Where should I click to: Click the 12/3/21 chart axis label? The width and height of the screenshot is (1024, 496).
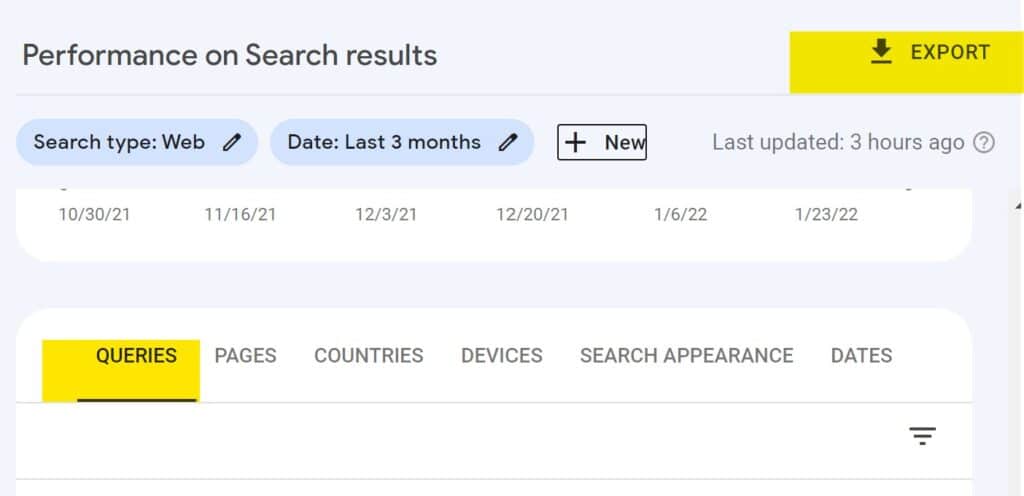point(386,215)
